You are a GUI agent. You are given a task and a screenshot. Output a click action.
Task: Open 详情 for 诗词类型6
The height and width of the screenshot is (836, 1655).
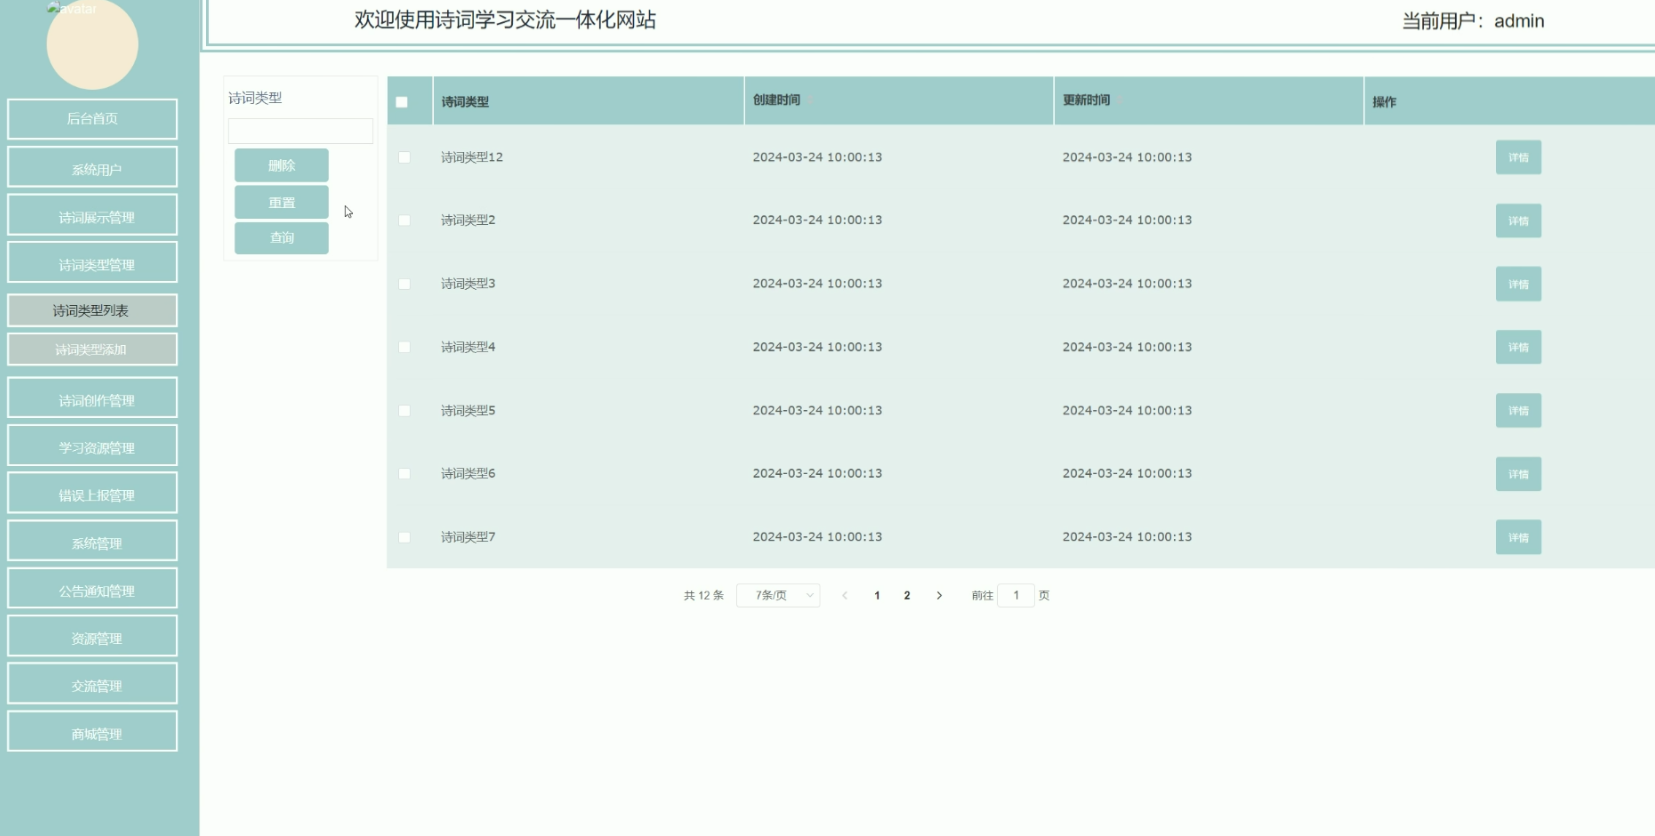[1518, 474]
